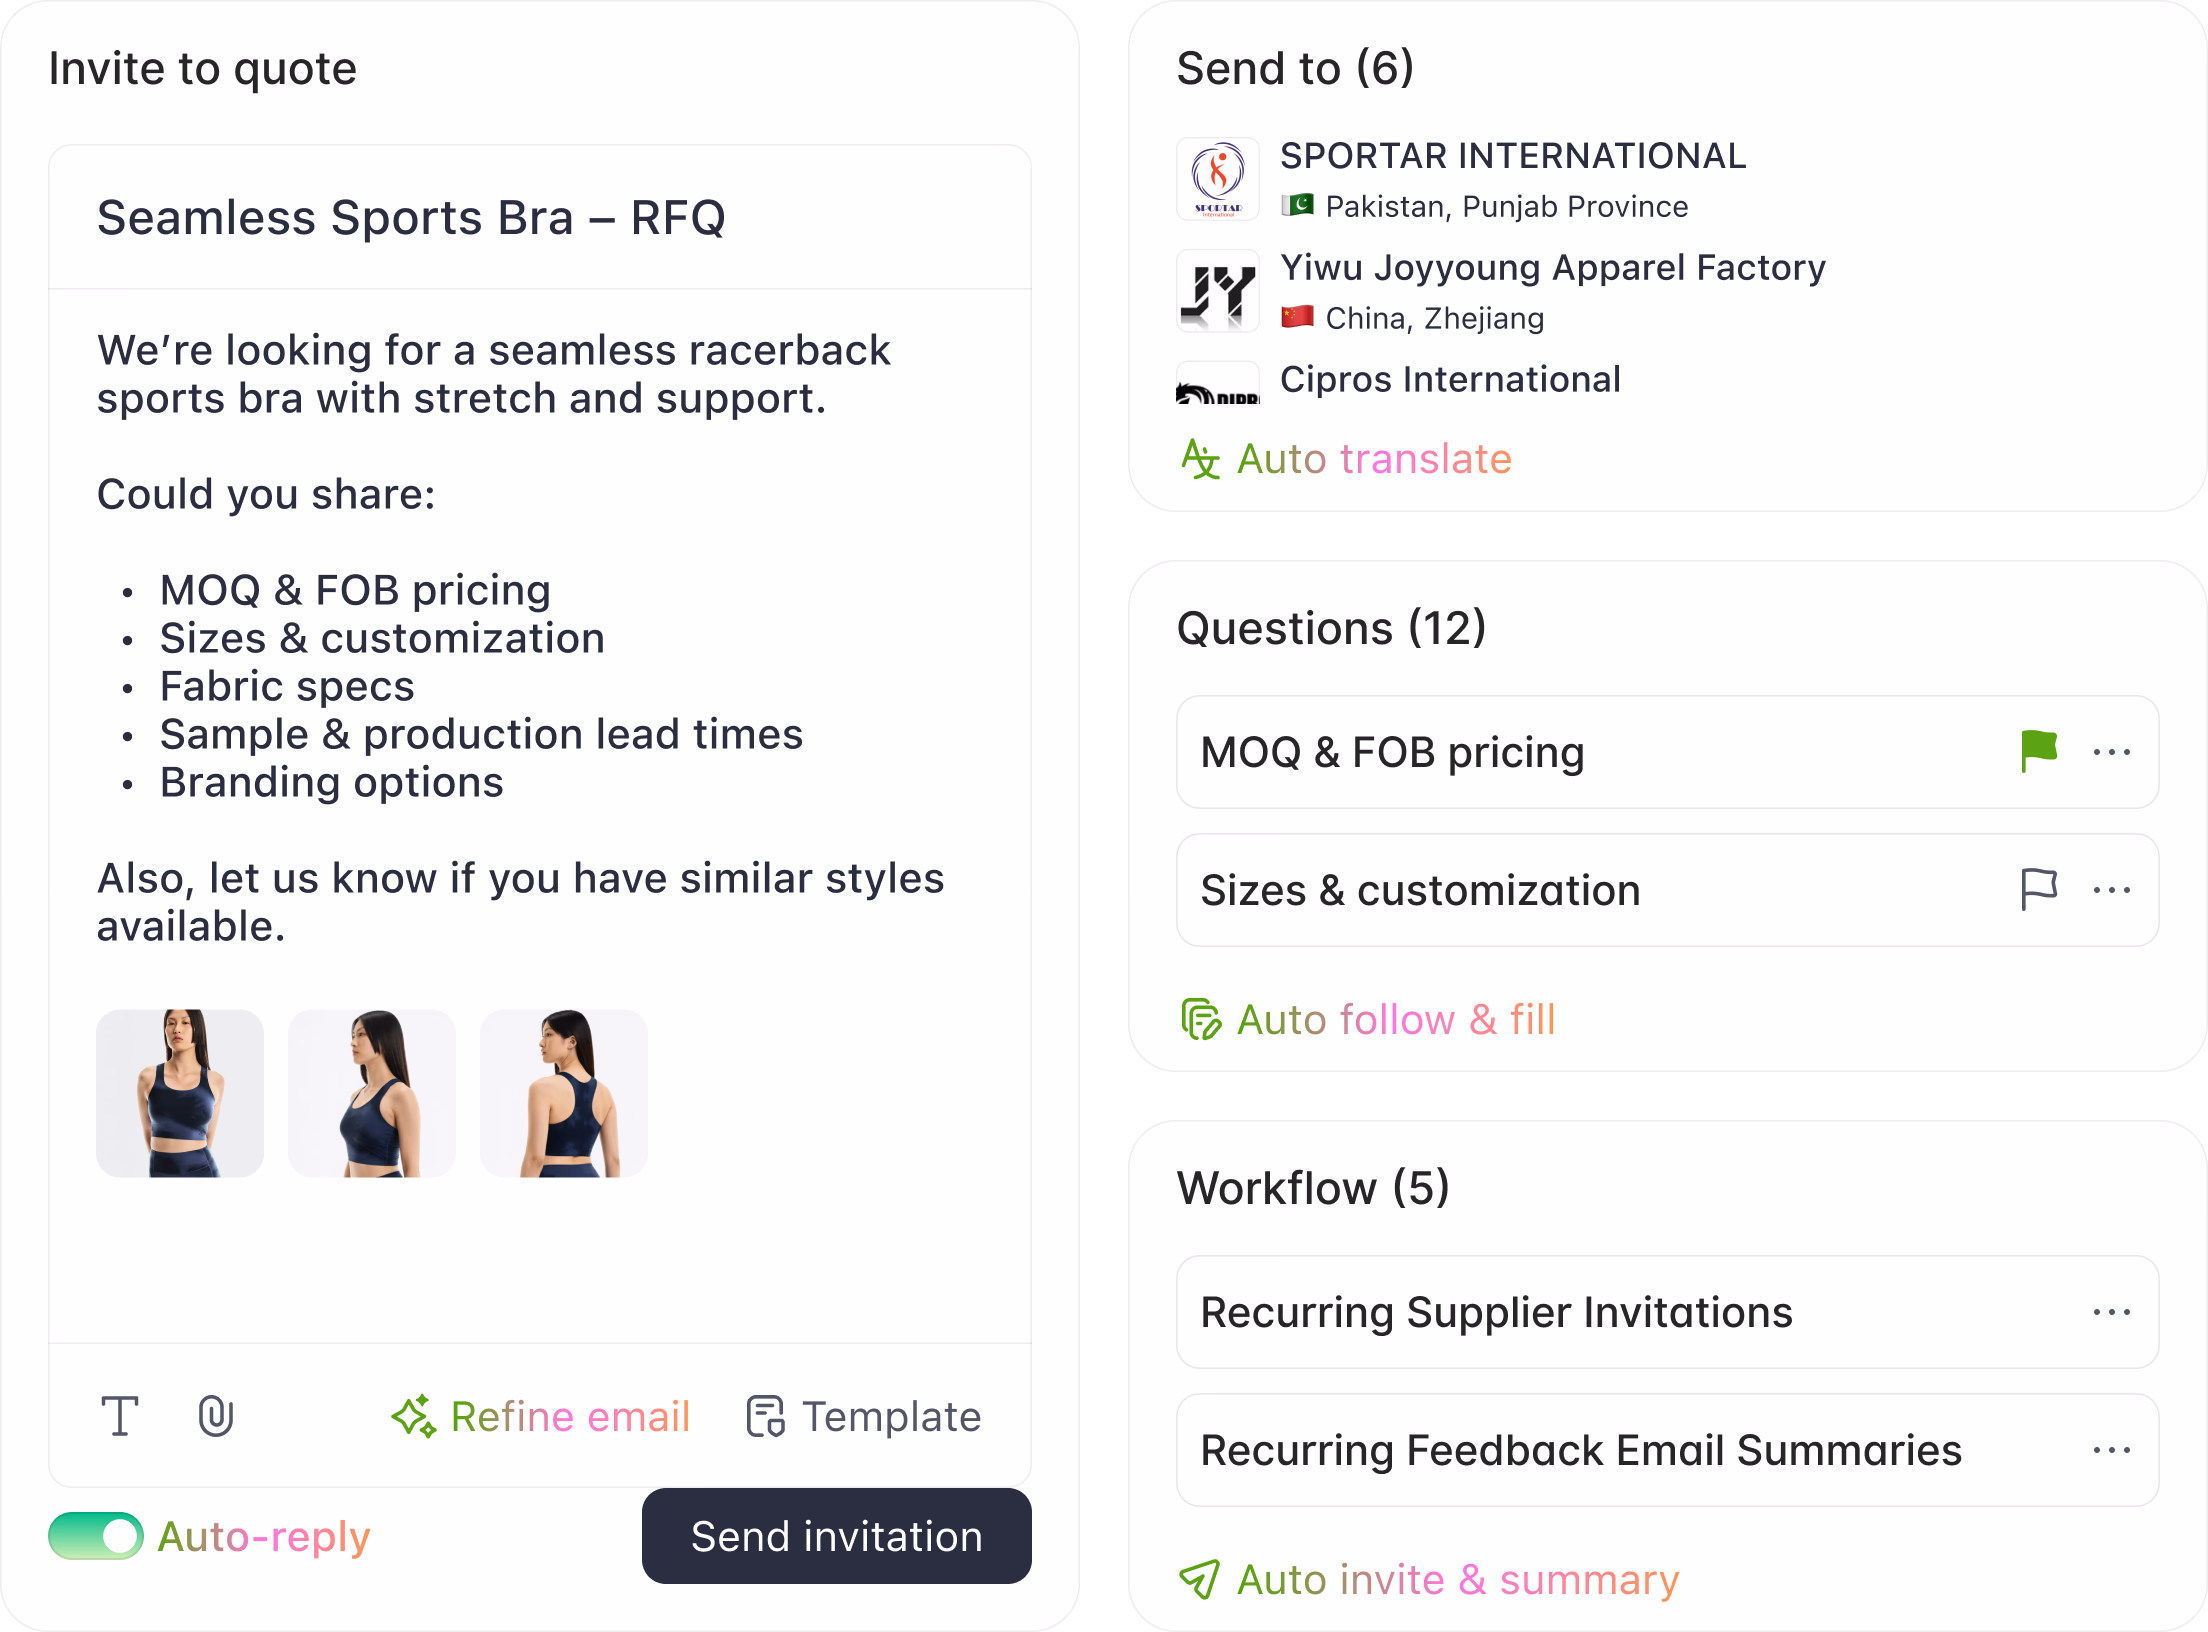Click the paperclip attachment icon
This screenshot has height=1632, width=2208.
coord(216,1416)
